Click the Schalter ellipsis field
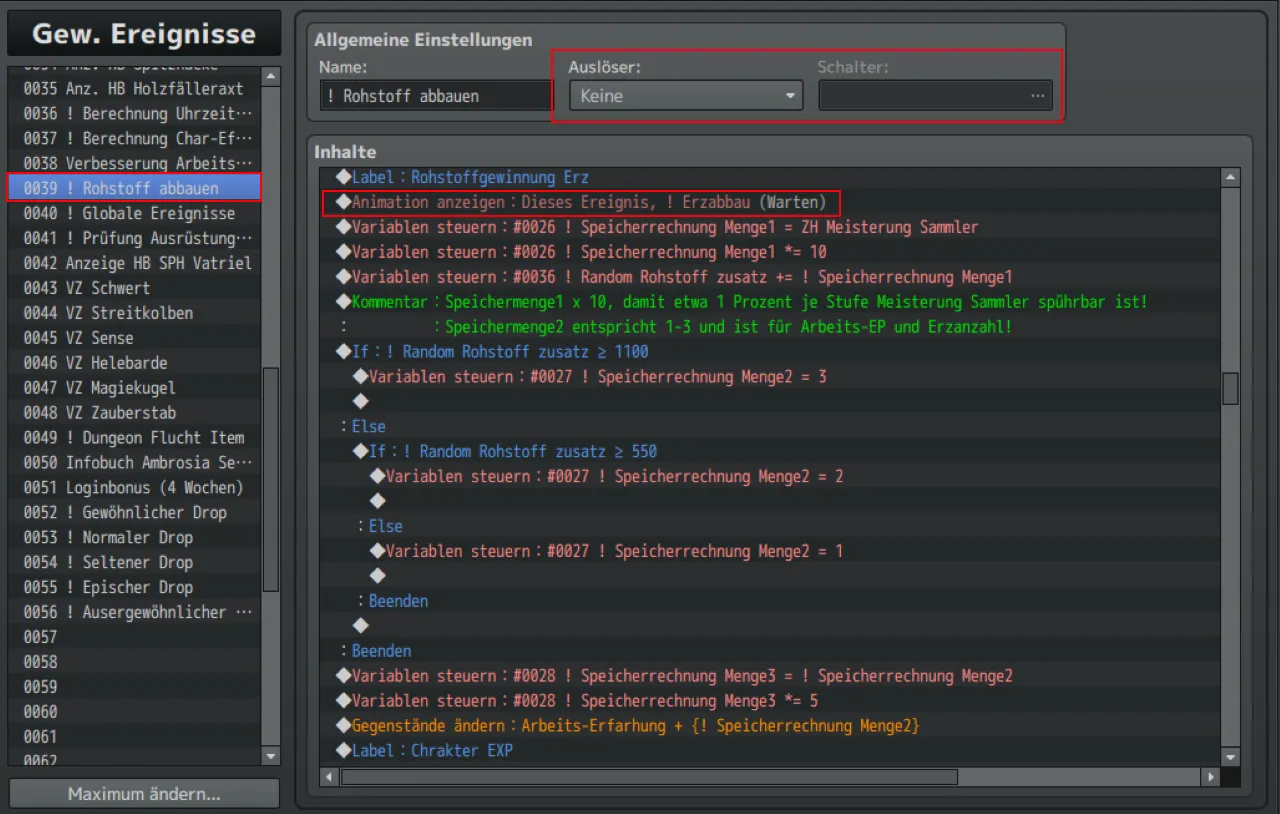 point(935,96)
